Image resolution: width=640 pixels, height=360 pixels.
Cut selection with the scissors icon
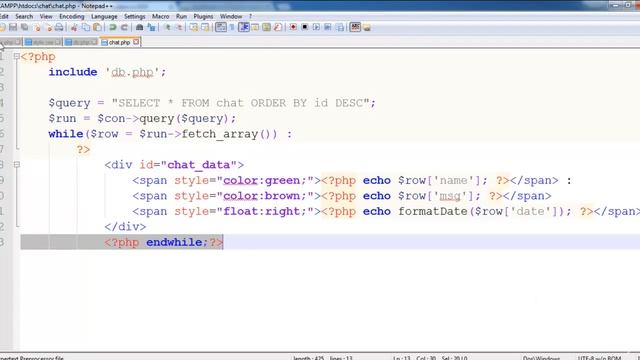[x=74, y=27]
